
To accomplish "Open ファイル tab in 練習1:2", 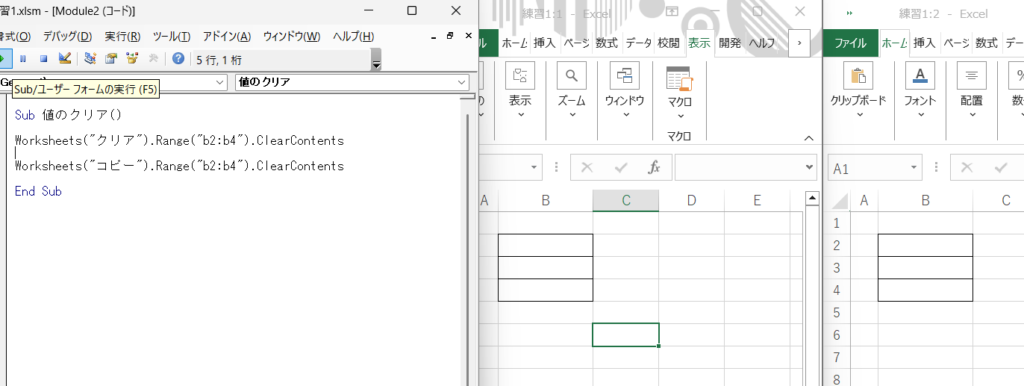I will (x=850, y=44).
